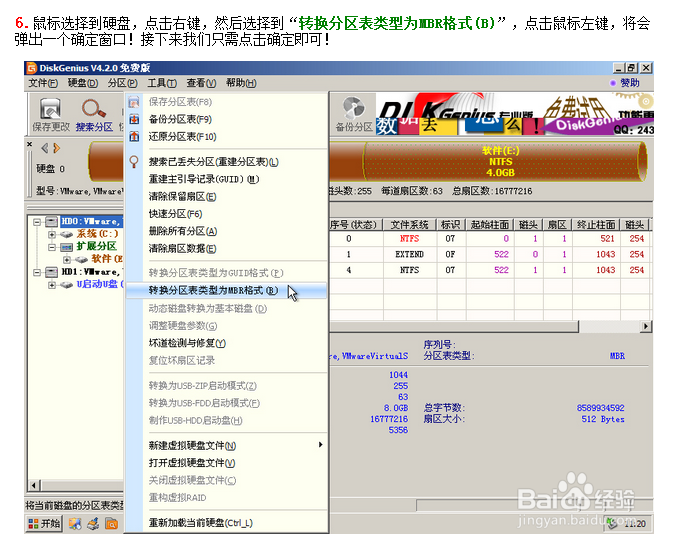Choose 搜索已丢失分区(重建分区表) item
675x544 pixels.
pyautogui.click(x=226, y=162)
